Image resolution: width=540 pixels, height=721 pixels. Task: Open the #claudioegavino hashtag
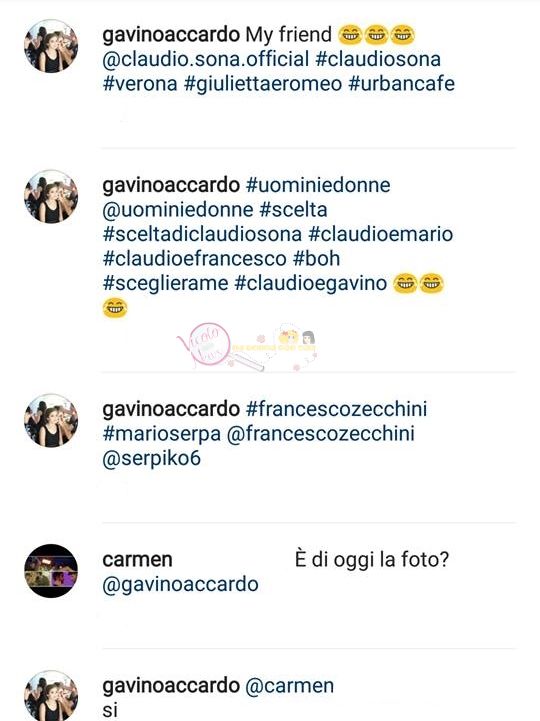click(310, 284)
